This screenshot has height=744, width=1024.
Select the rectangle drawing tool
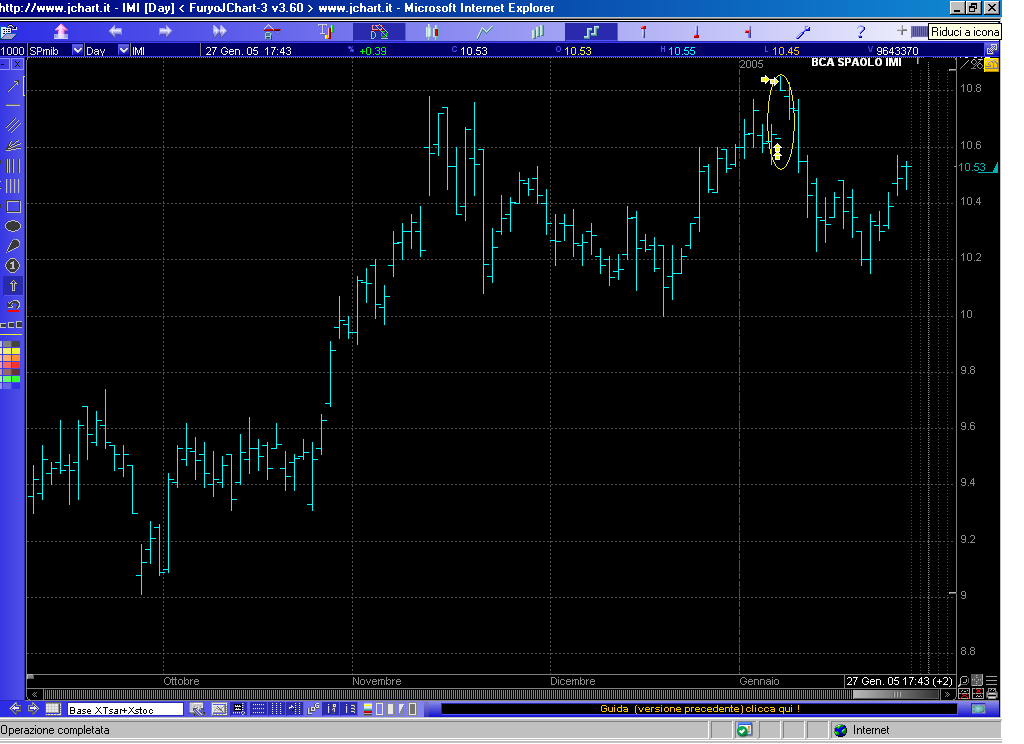click(13, 207)
